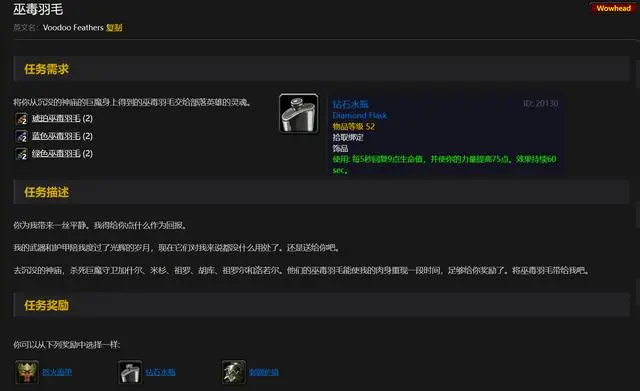
Task: Click the green use-effect text in tooltip
Action: 444,164
